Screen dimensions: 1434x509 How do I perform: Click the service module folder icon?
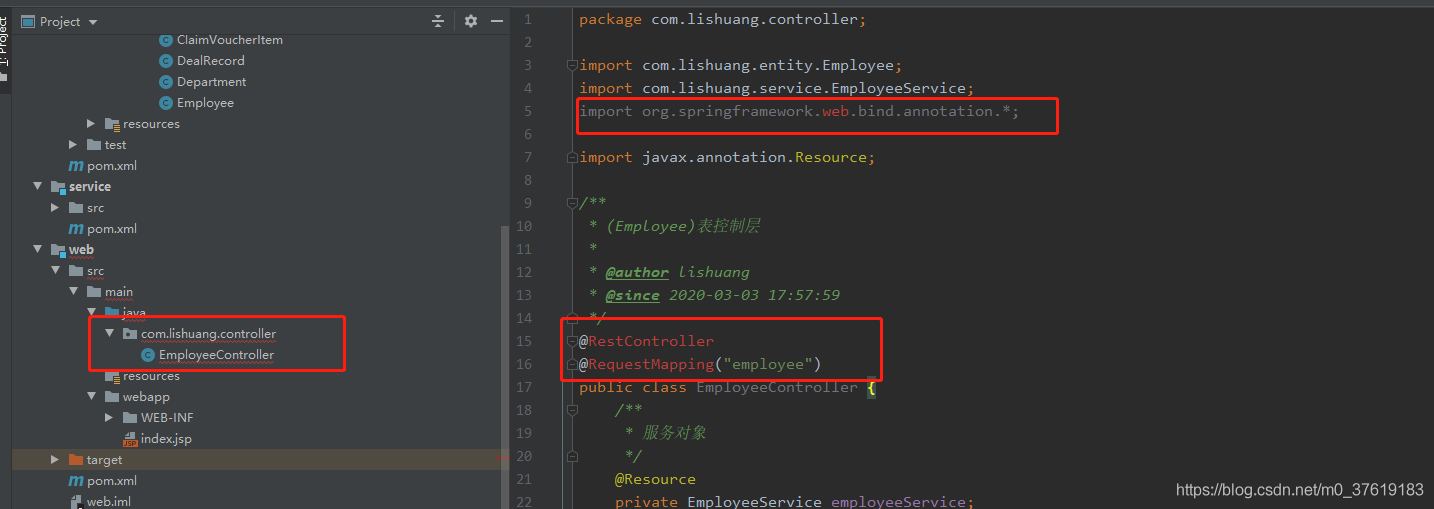58,187
